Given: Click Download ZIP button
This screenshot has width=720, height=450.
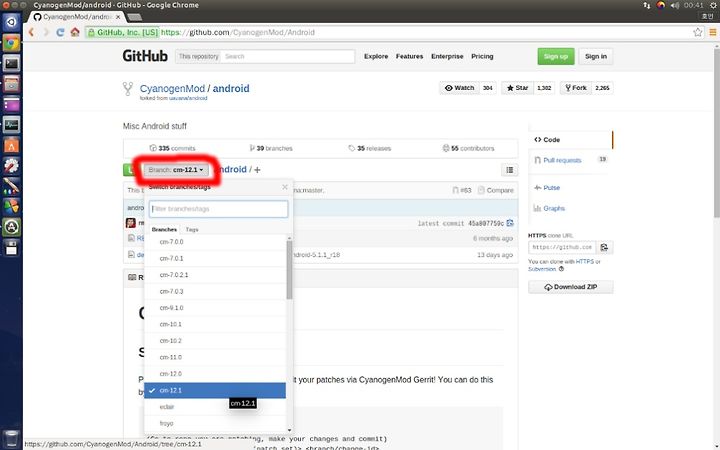Looking at the screenshot, I should pos(570,287).
